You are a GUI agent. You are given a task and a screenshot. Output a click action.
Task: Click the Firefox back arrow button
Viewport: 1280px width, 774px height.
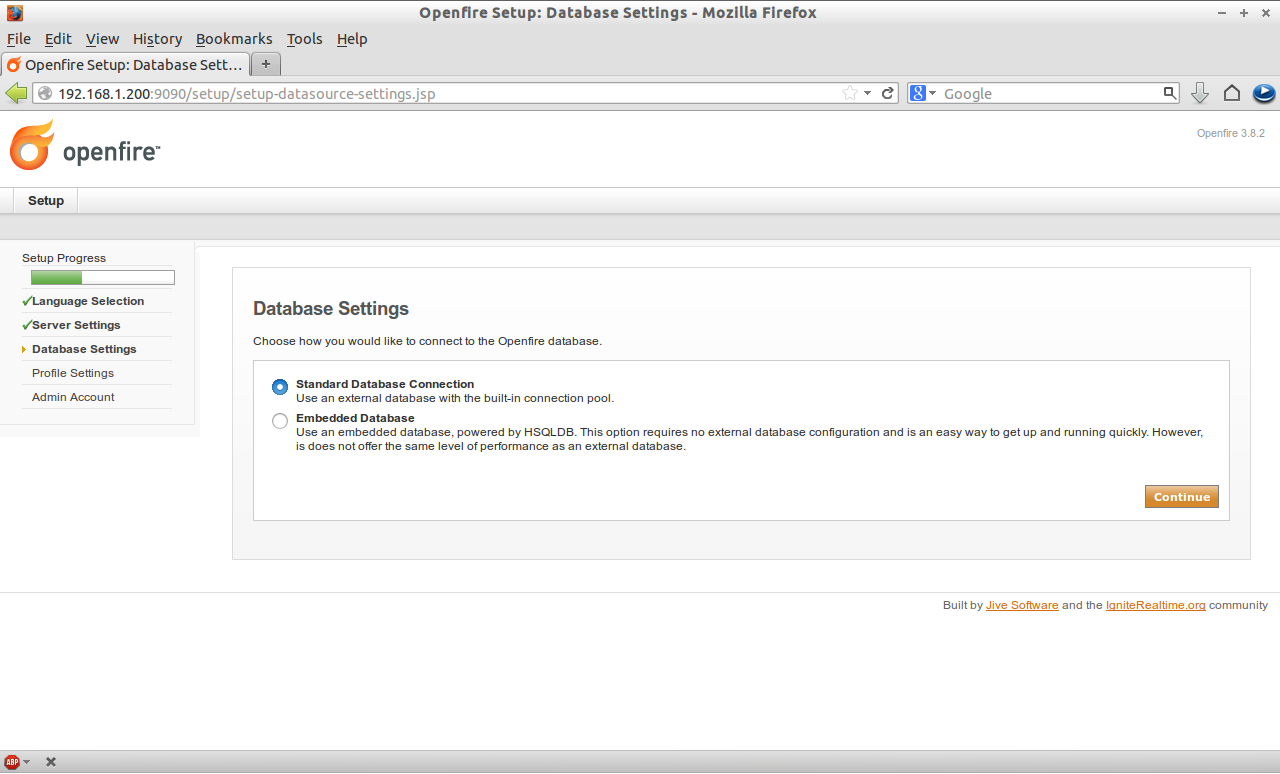[16, 93]
